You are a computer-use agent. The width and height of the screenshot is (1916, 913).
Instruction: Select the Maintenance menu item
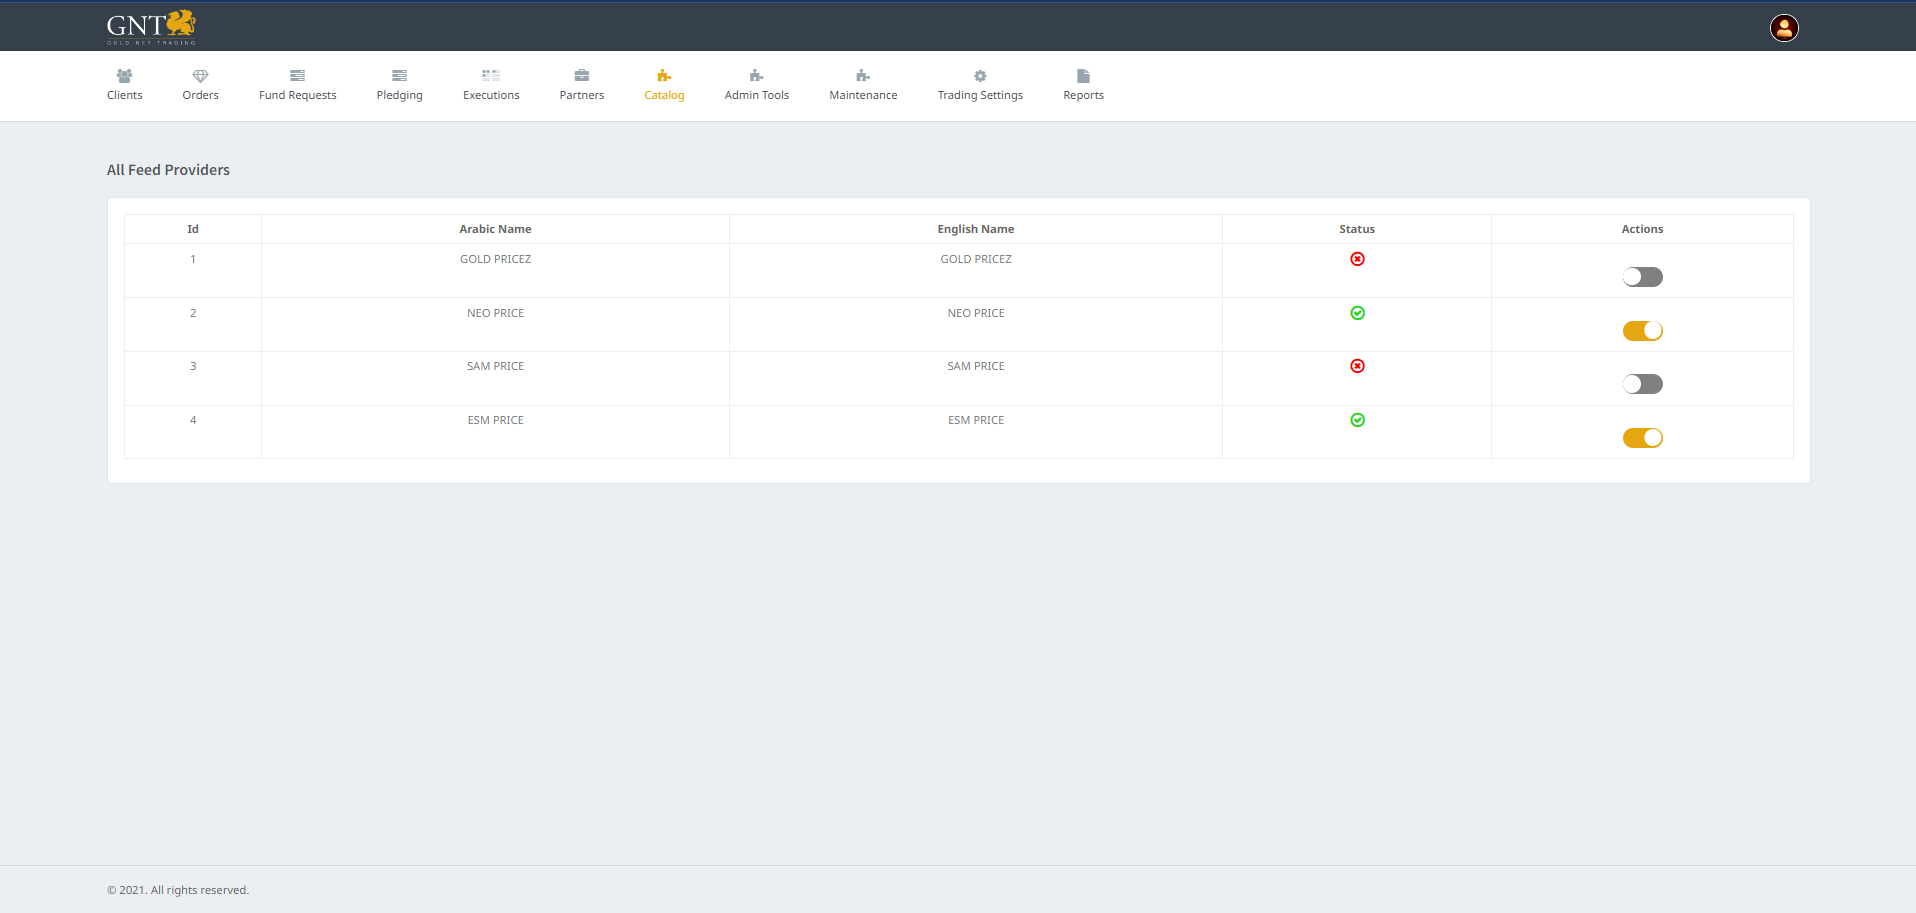click(863, 85)
